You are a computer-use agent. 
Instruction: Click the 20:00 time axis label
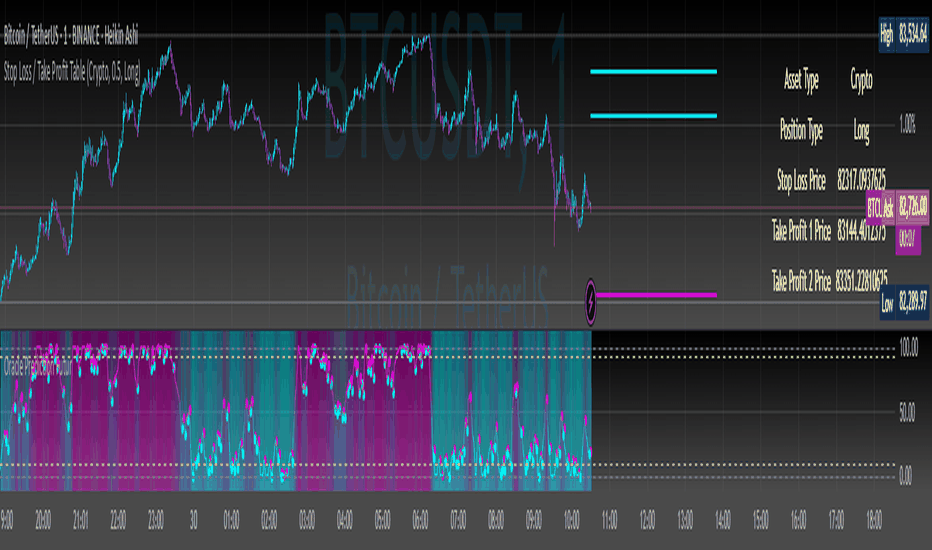43,520
